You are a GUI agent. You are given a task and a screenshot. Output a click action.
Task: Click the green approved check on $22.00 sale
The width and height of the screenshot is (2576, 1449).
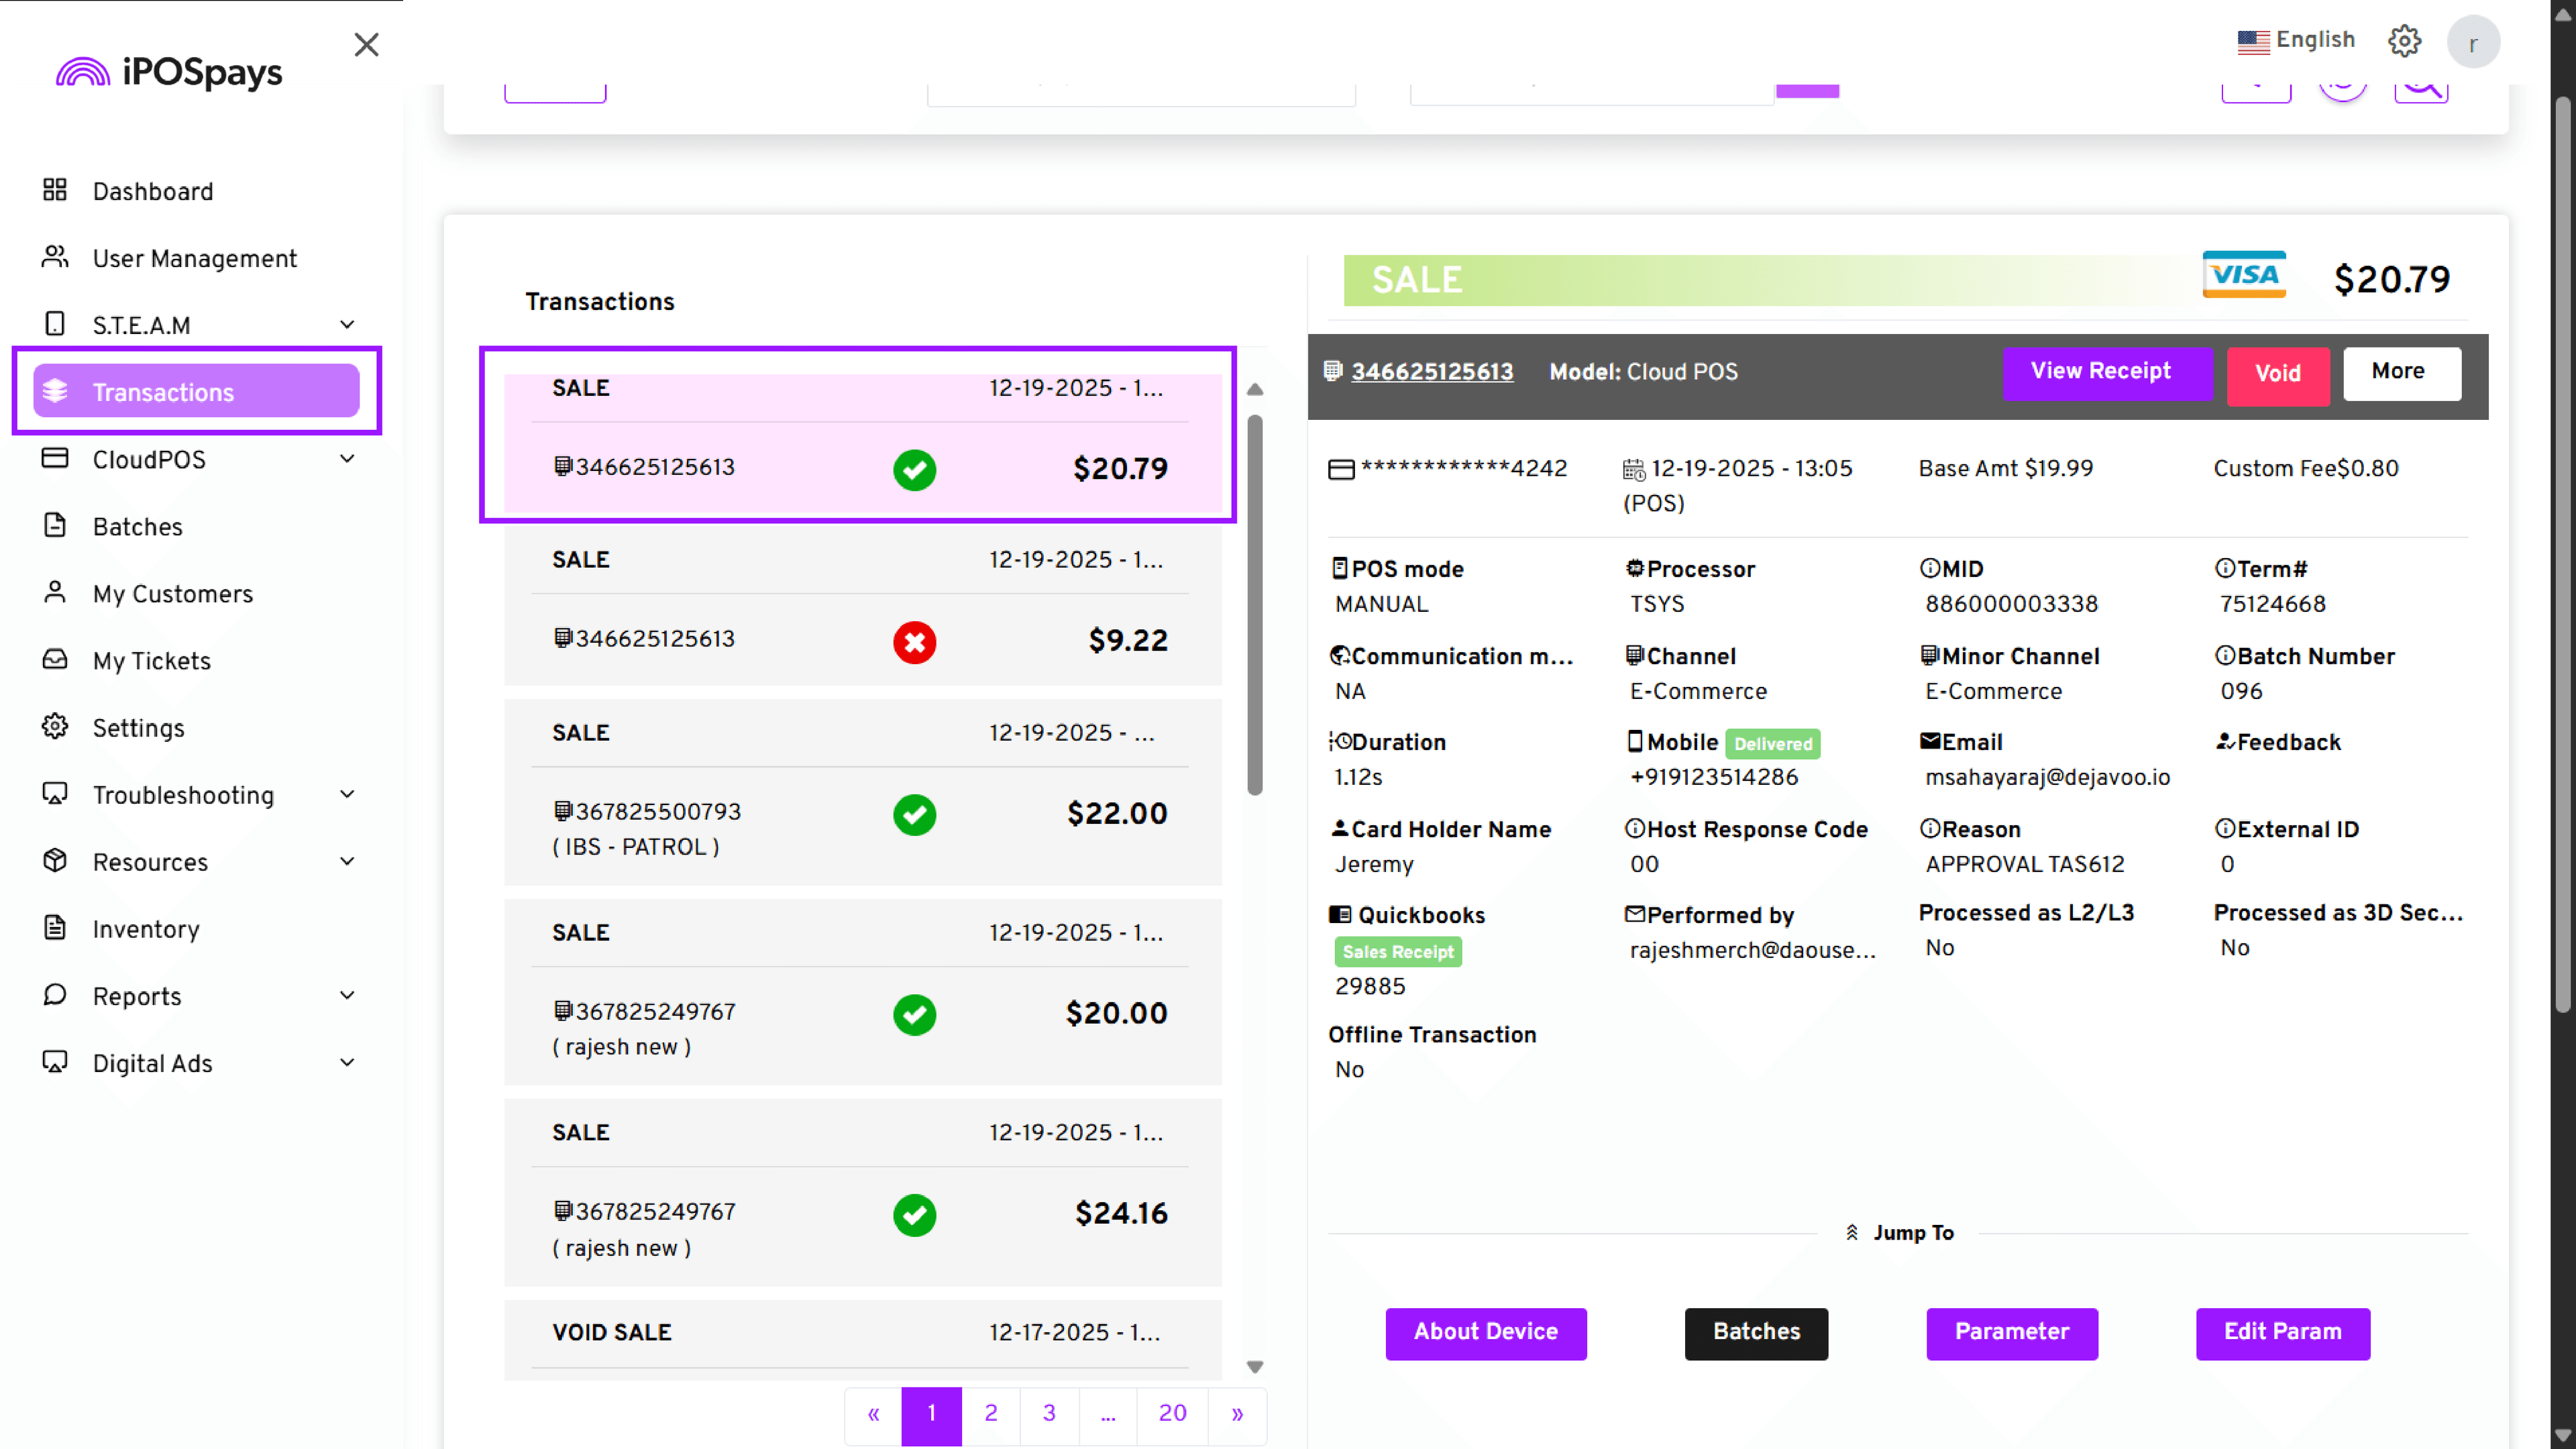click(x=914, y=814)
